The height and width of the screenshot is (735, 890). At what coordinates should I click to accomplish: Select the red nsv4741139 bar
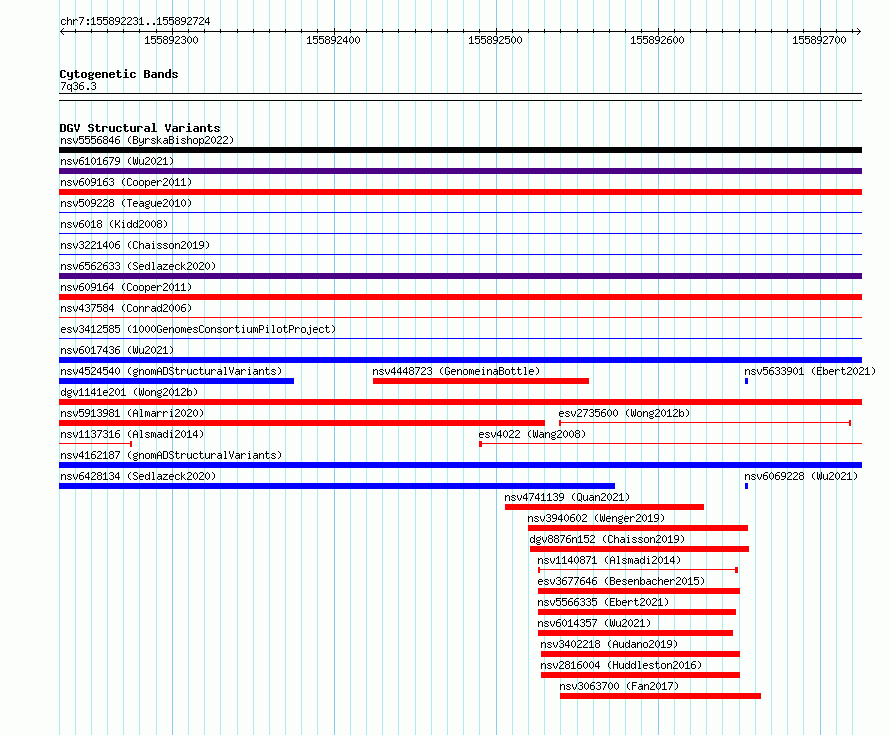point(604,507)
